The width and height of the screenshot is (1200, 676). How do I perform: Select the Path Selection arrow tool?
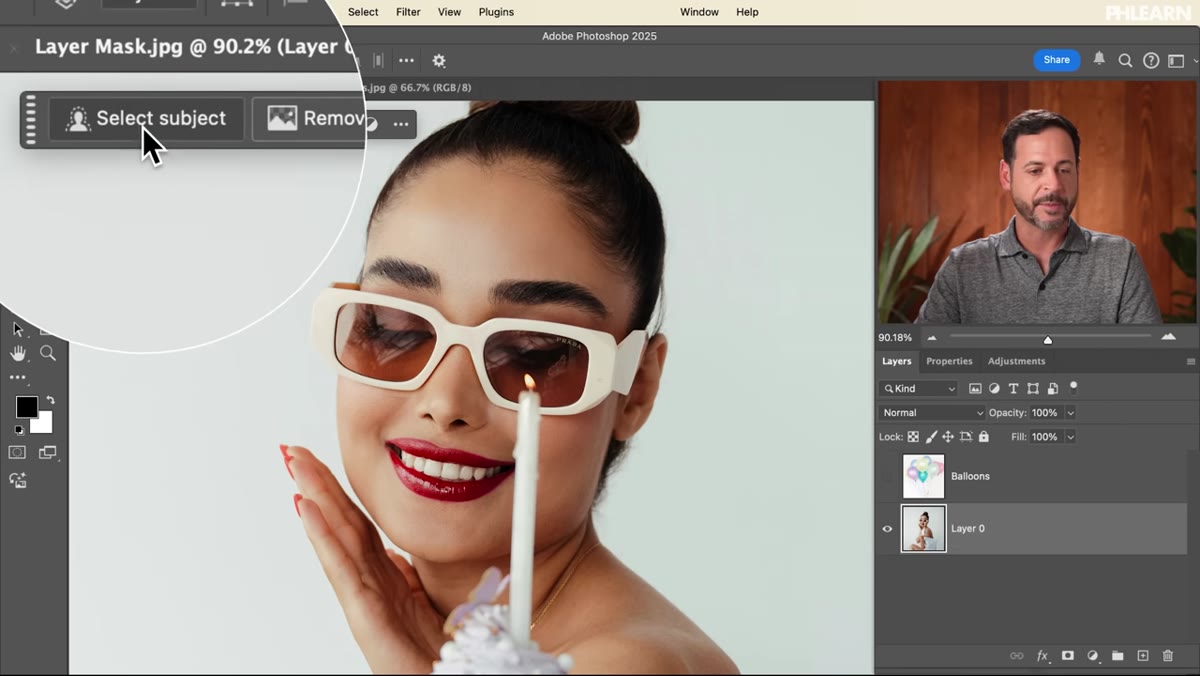tap(18, 329)
